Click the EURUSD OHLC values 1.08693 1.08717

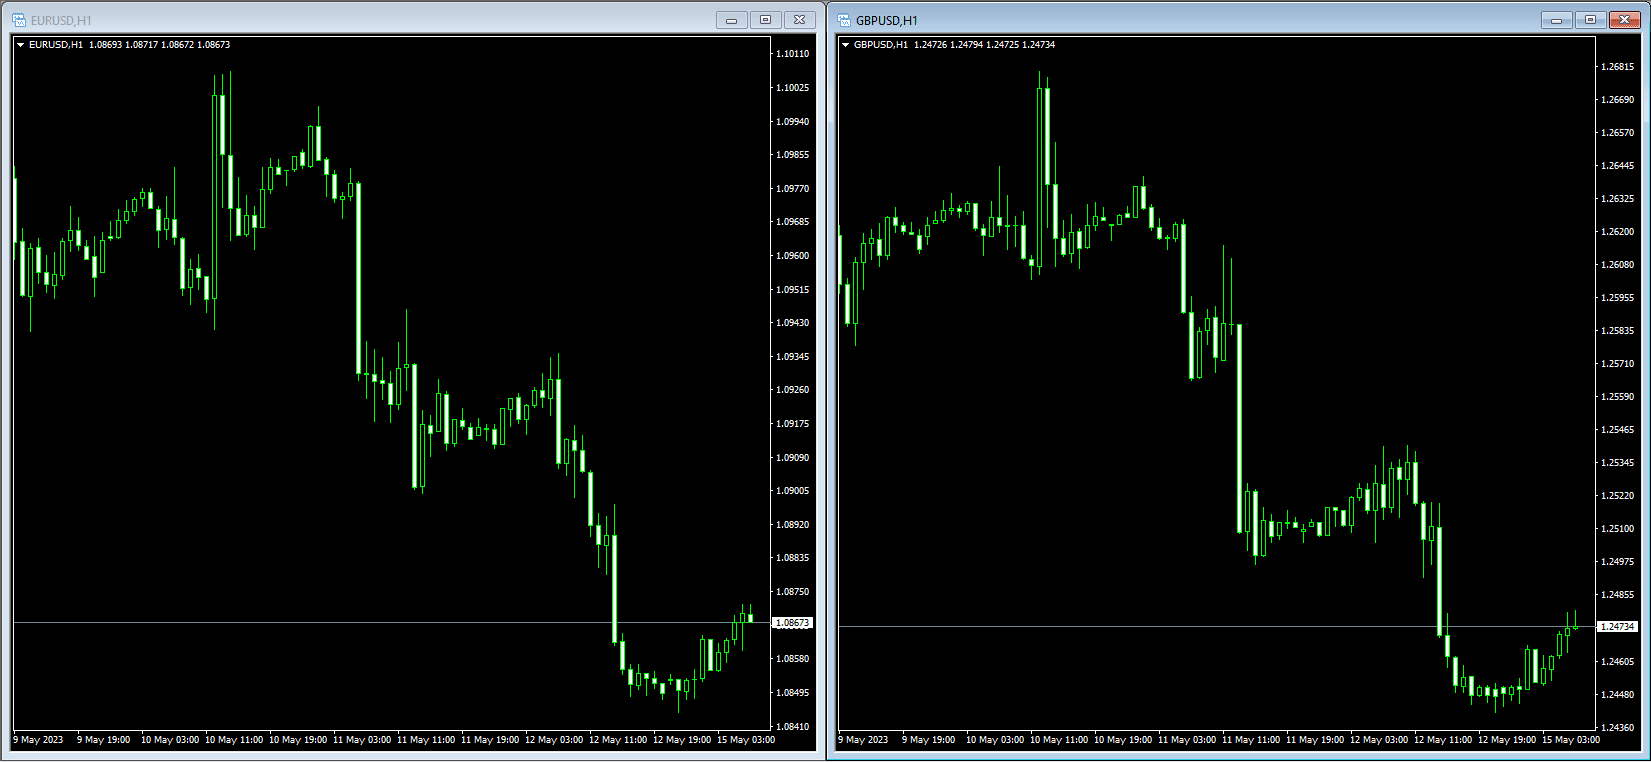123,44
